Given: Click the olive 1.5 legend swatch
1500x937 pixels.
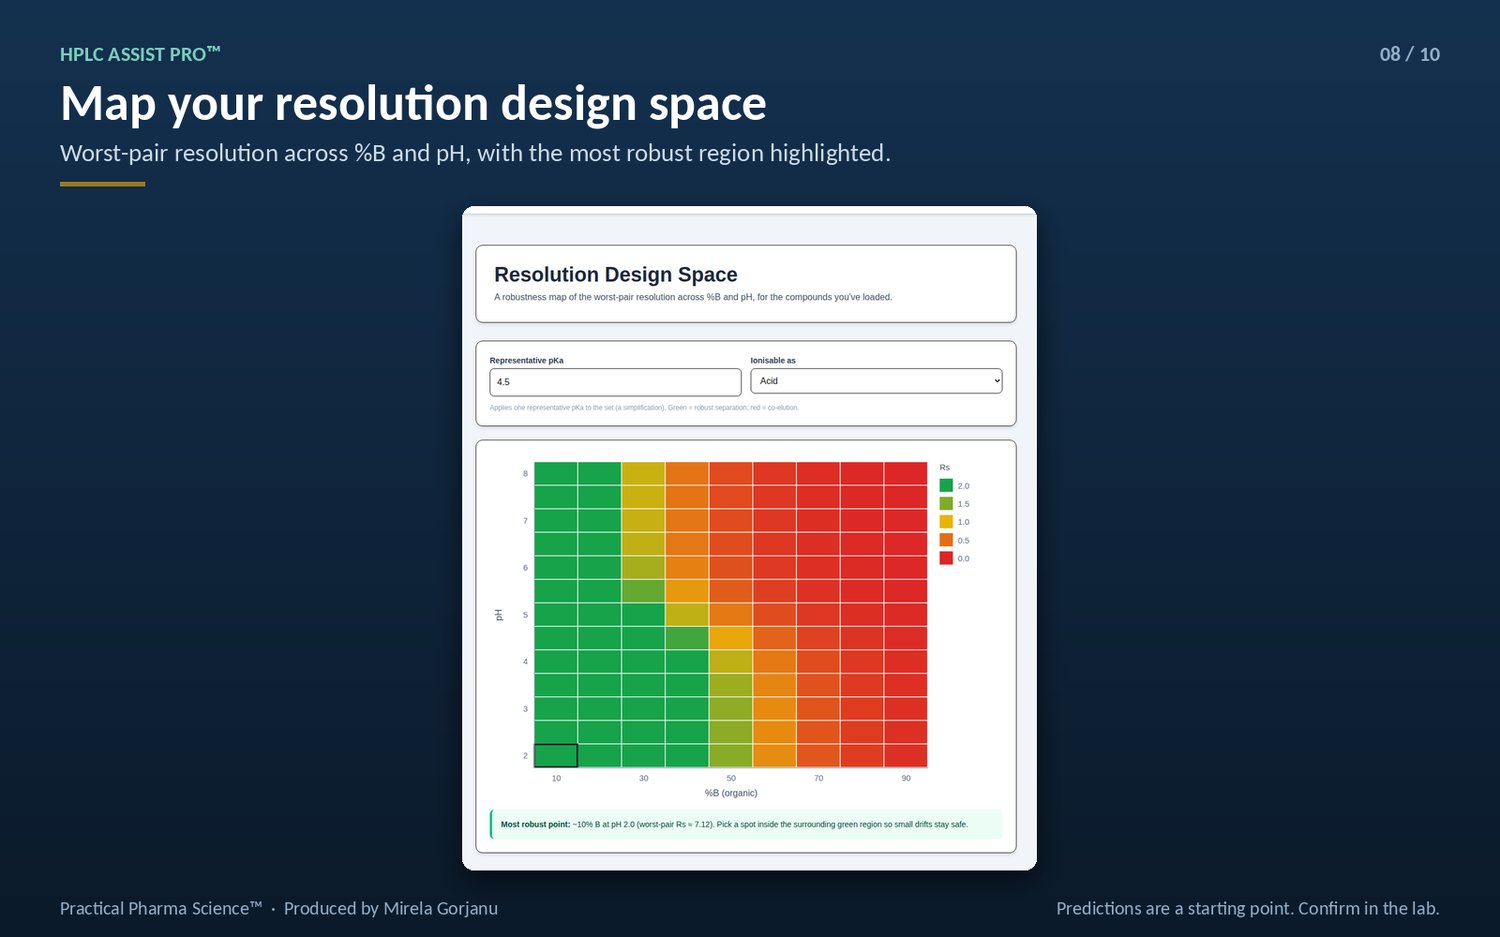Looking at the screenshot, I should [946, 504].
